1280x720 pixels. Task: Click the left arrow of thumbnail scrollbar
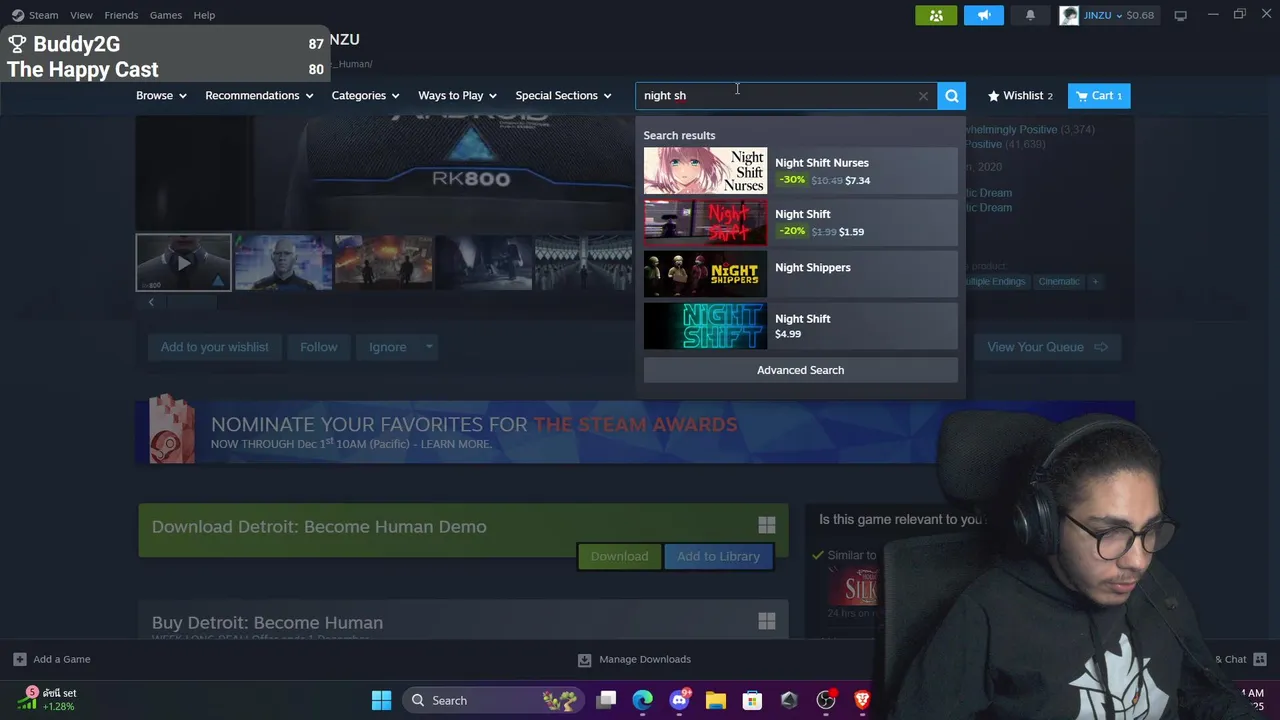[151, 302]
